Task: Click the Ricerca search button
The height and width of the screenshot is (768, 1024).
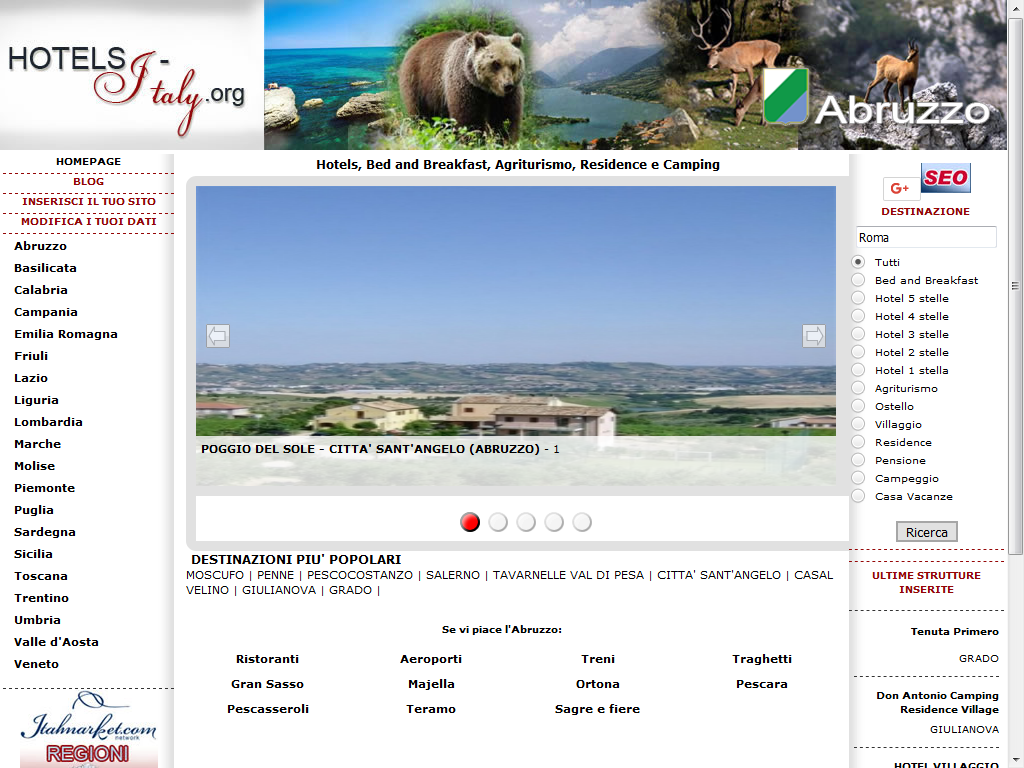Action: [x=926, y=532]
